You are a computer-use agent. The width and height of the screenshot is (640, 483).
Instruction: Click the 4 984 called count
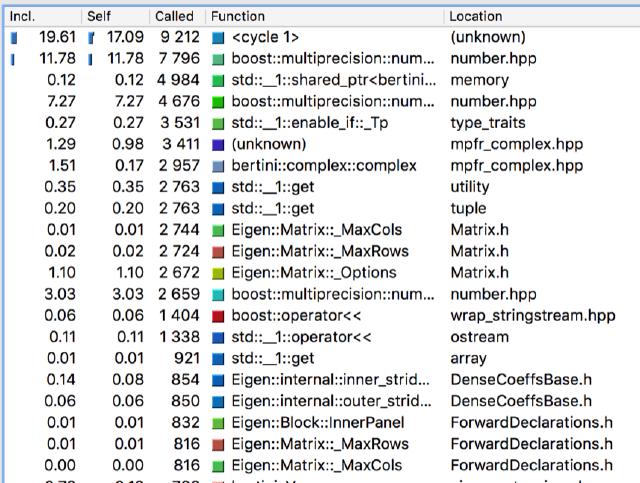point(178,80)
